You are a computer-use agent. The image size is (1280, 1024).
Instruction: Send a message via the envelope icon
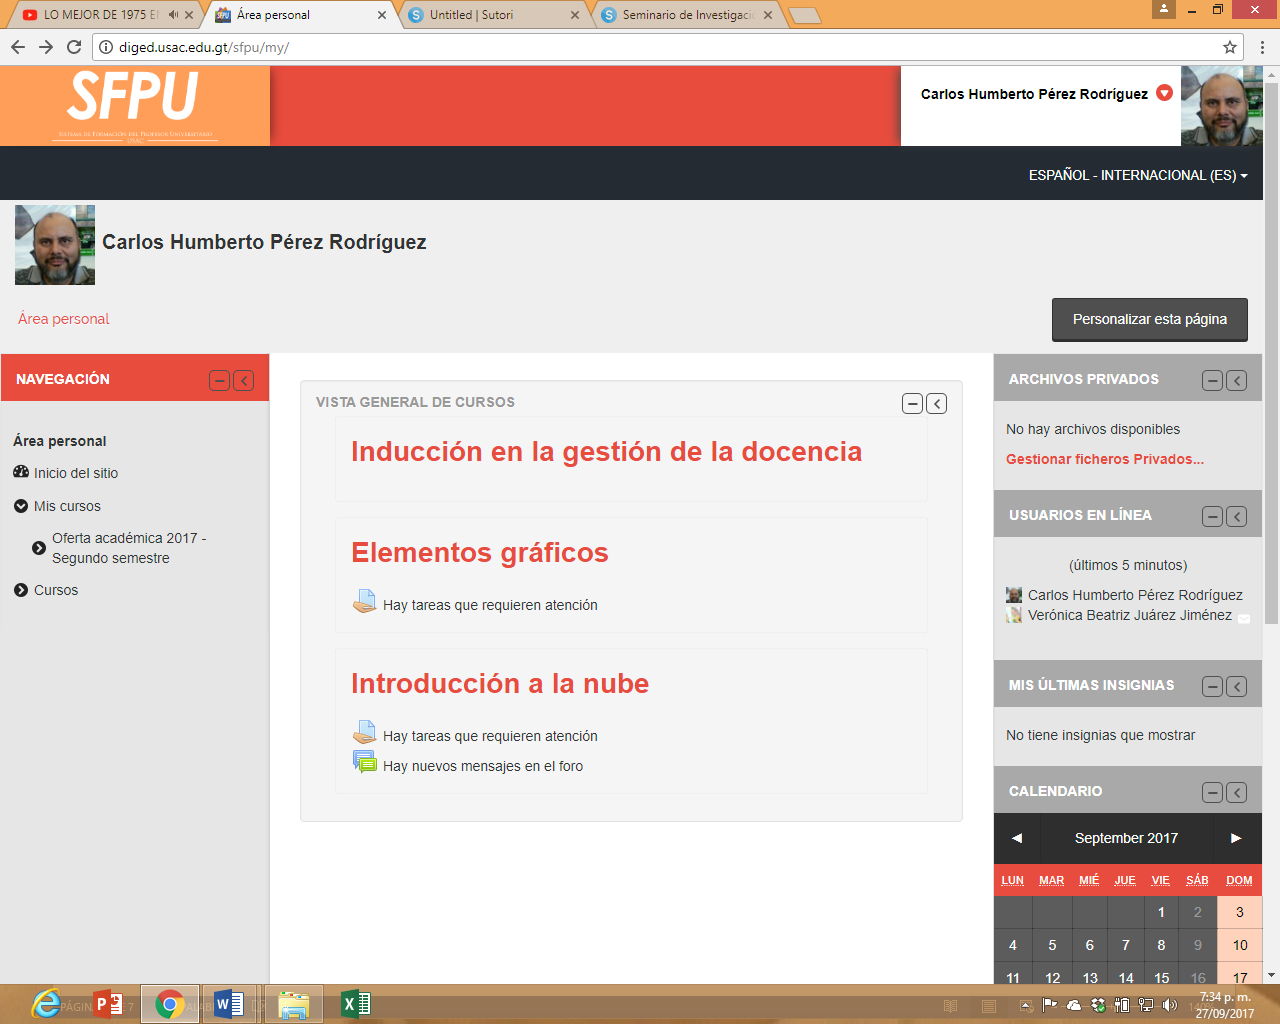(1244, 618)
